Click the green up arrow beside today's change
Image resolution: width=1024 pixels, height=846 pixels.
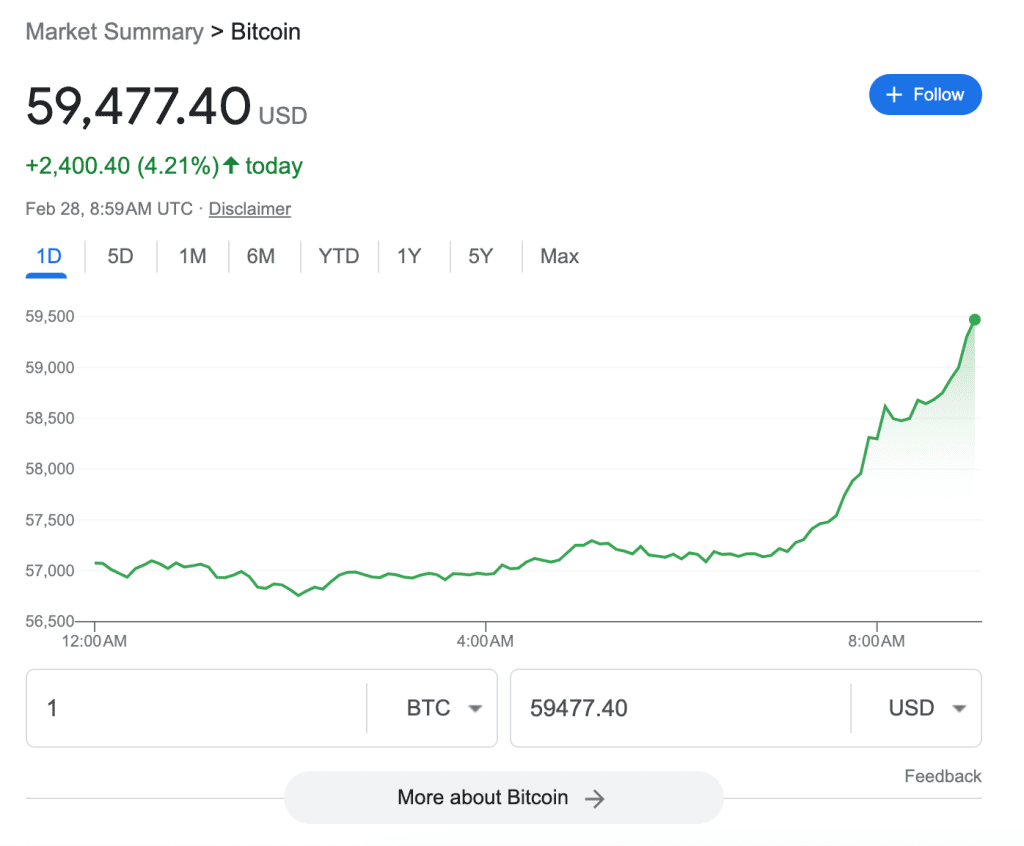coord(230,165)
